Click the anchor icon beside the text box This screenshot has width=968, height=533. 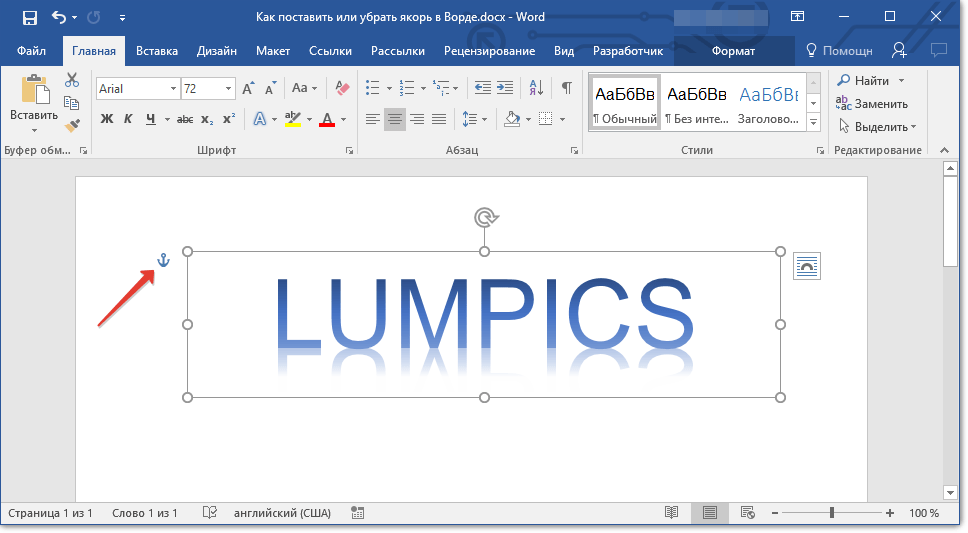pyautogui.click(x=164, y=262)
